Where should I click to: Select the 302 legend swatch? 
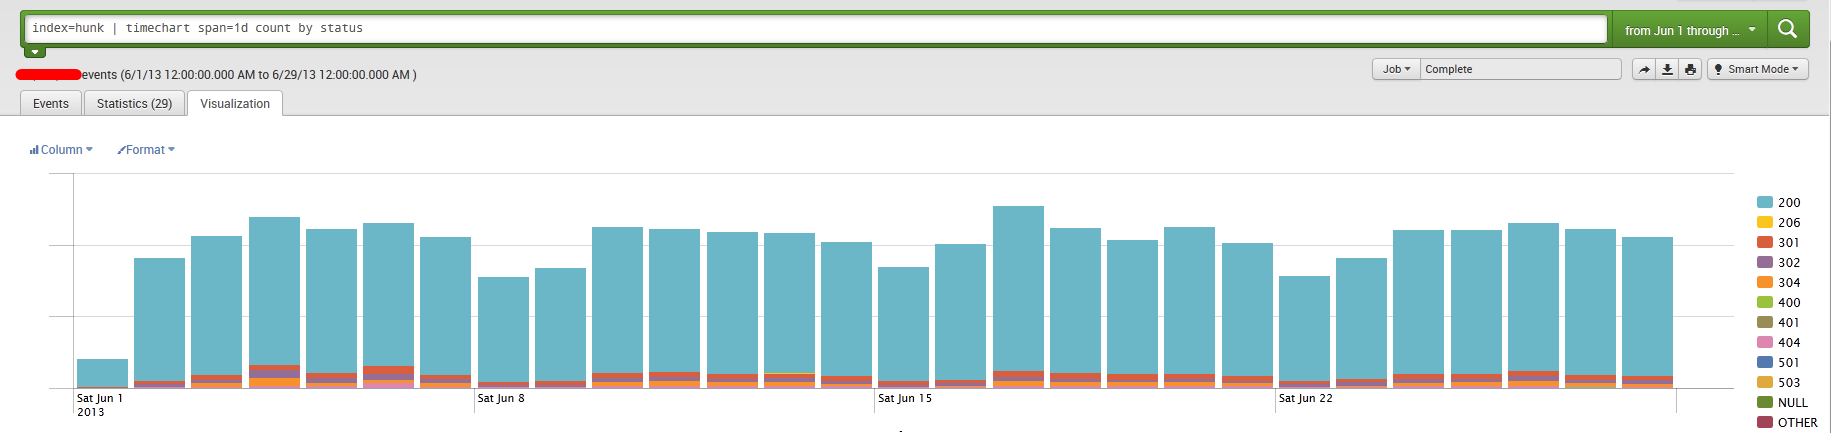click(1765, 262)
